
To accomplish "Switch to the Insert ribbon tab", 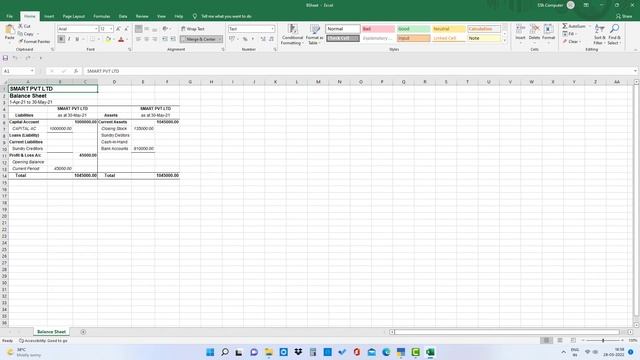I will [x=49, y=16].
